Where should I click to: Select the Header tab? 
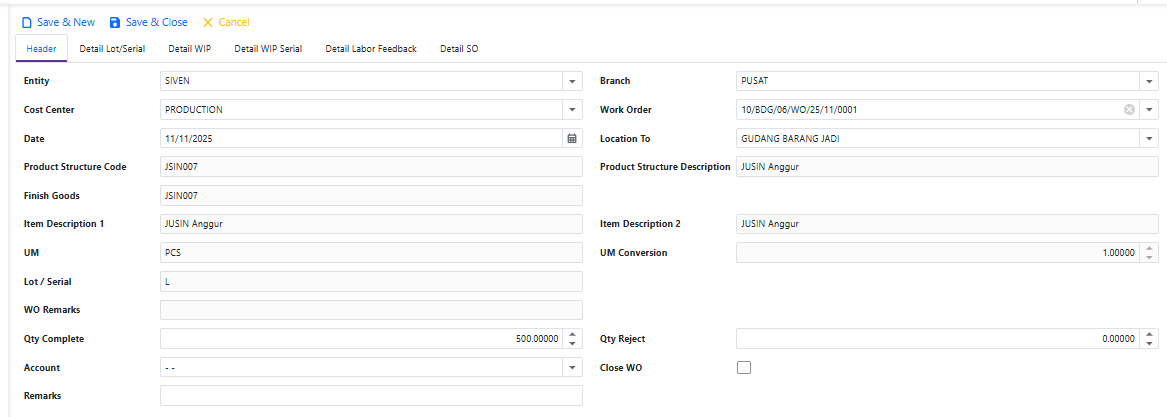click(x=42, y=48)
